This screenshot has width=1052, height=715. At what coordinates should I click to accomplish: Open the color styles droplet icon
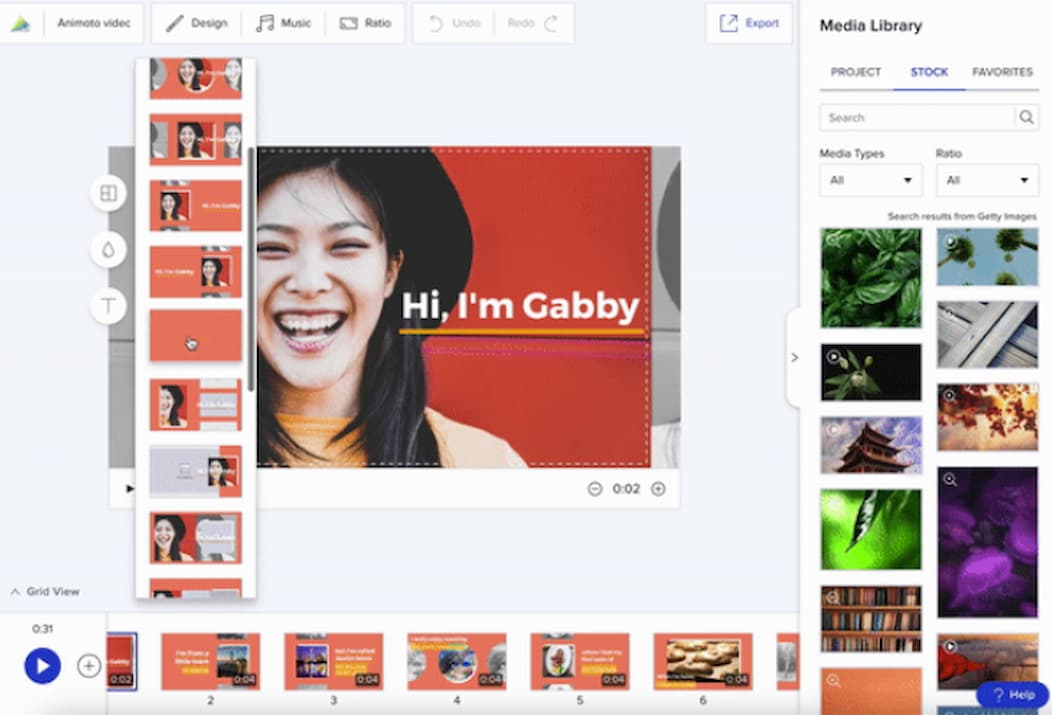point(108,250)
